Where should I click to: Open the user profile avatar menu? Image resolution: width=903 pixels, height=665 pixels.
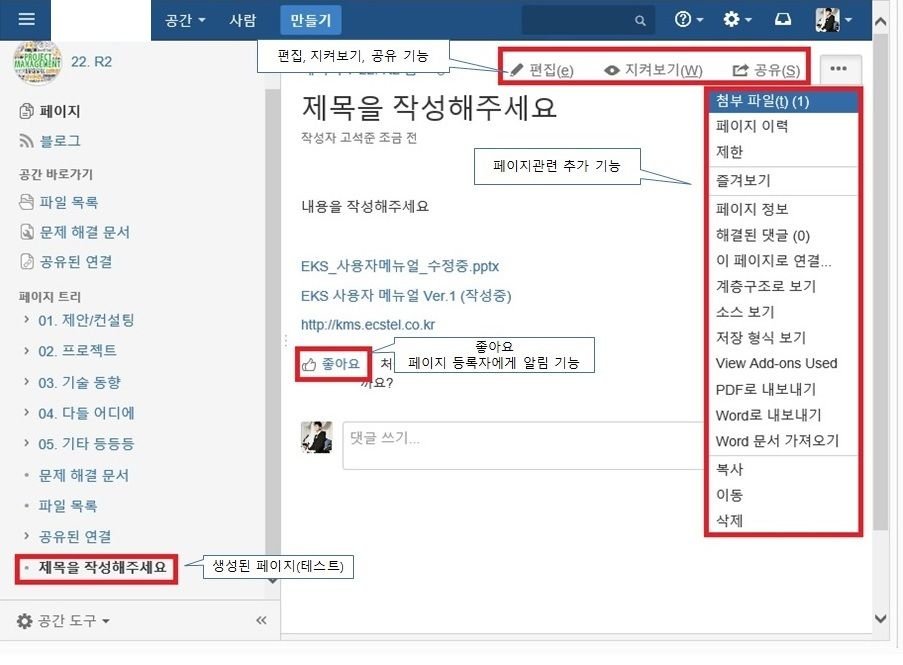(833, 20)
